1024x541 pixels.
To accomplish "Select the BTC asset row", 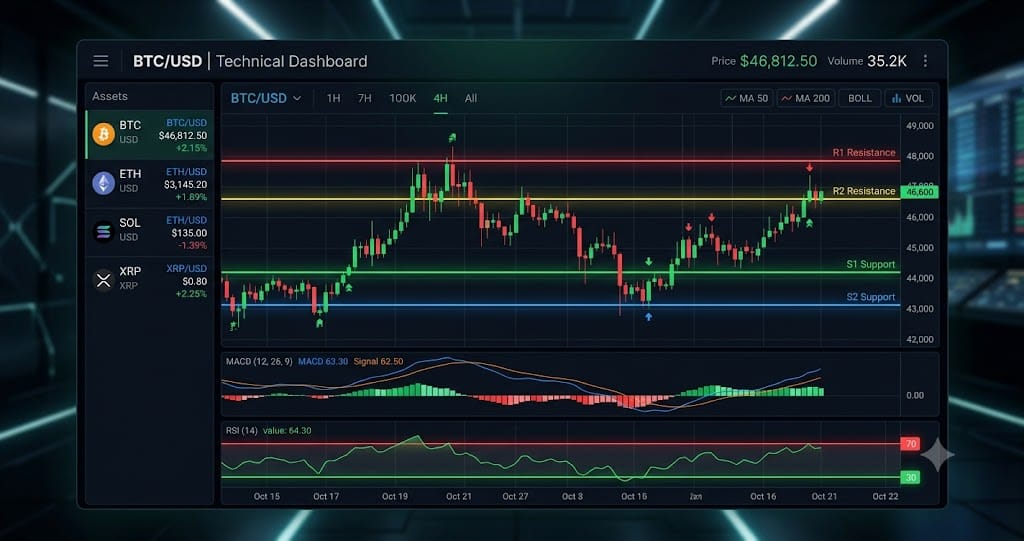I will point(150,135).
